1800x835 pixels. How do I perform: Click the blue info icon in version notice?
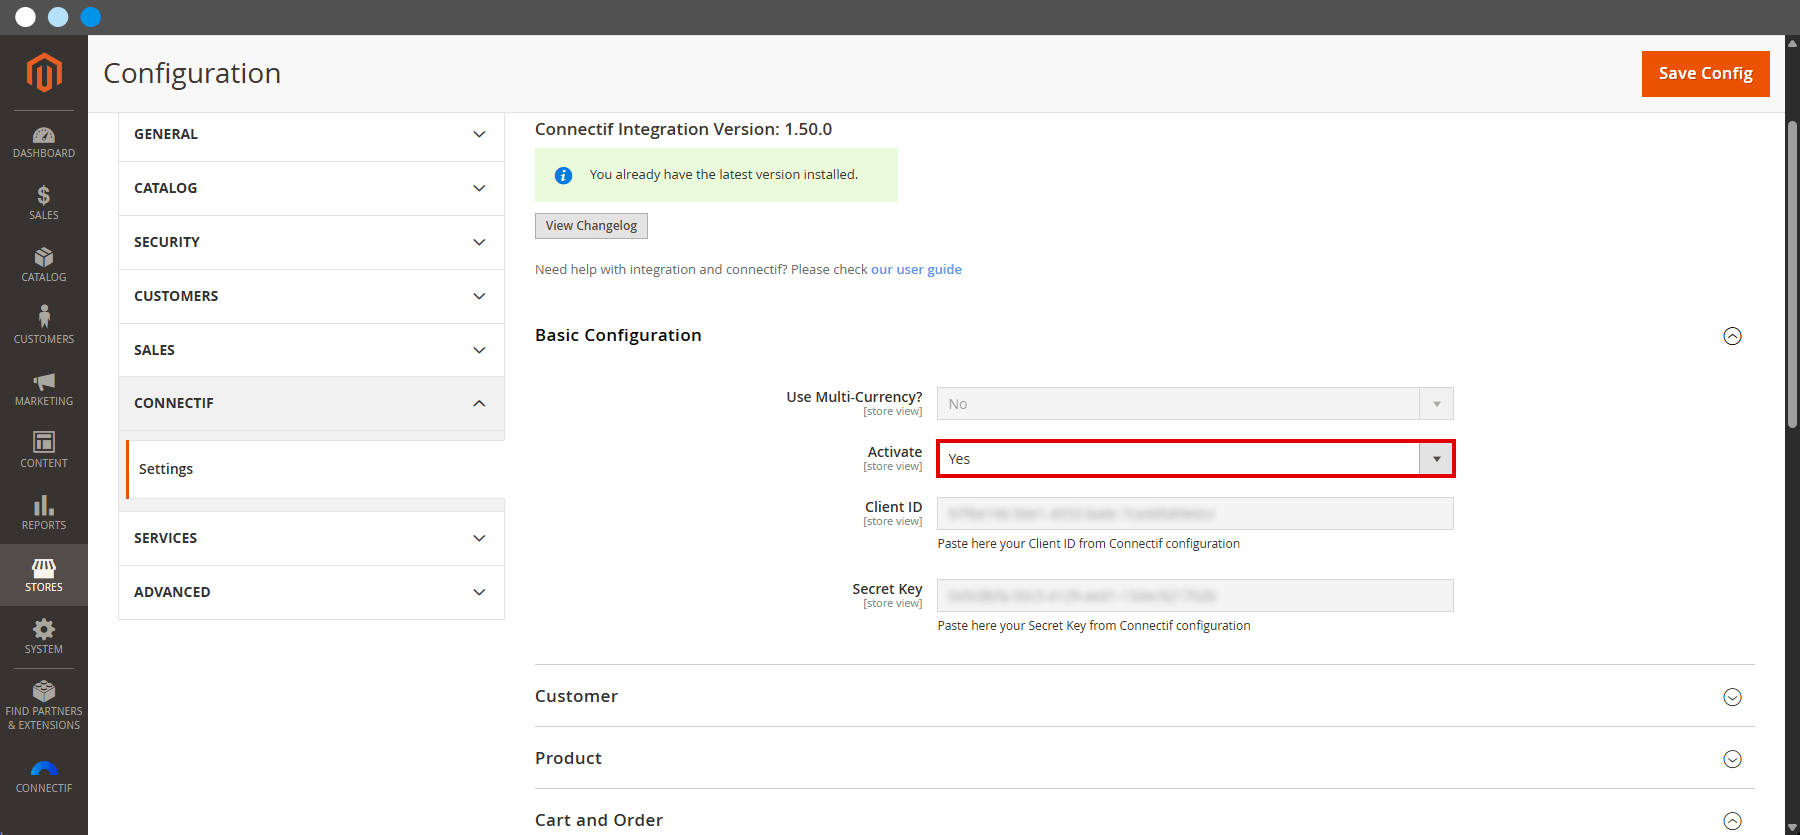563,175
